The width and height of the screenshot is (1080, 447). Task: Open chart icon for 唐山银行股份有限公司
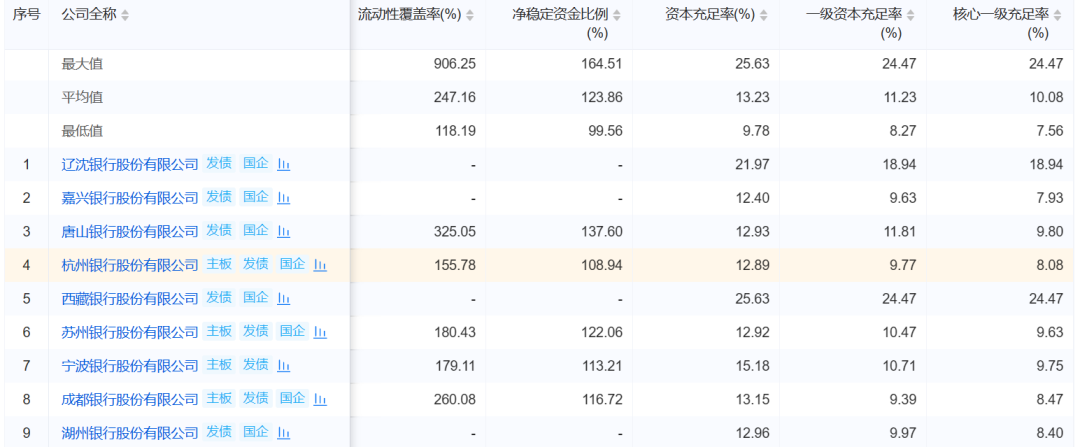coord(283,231)
